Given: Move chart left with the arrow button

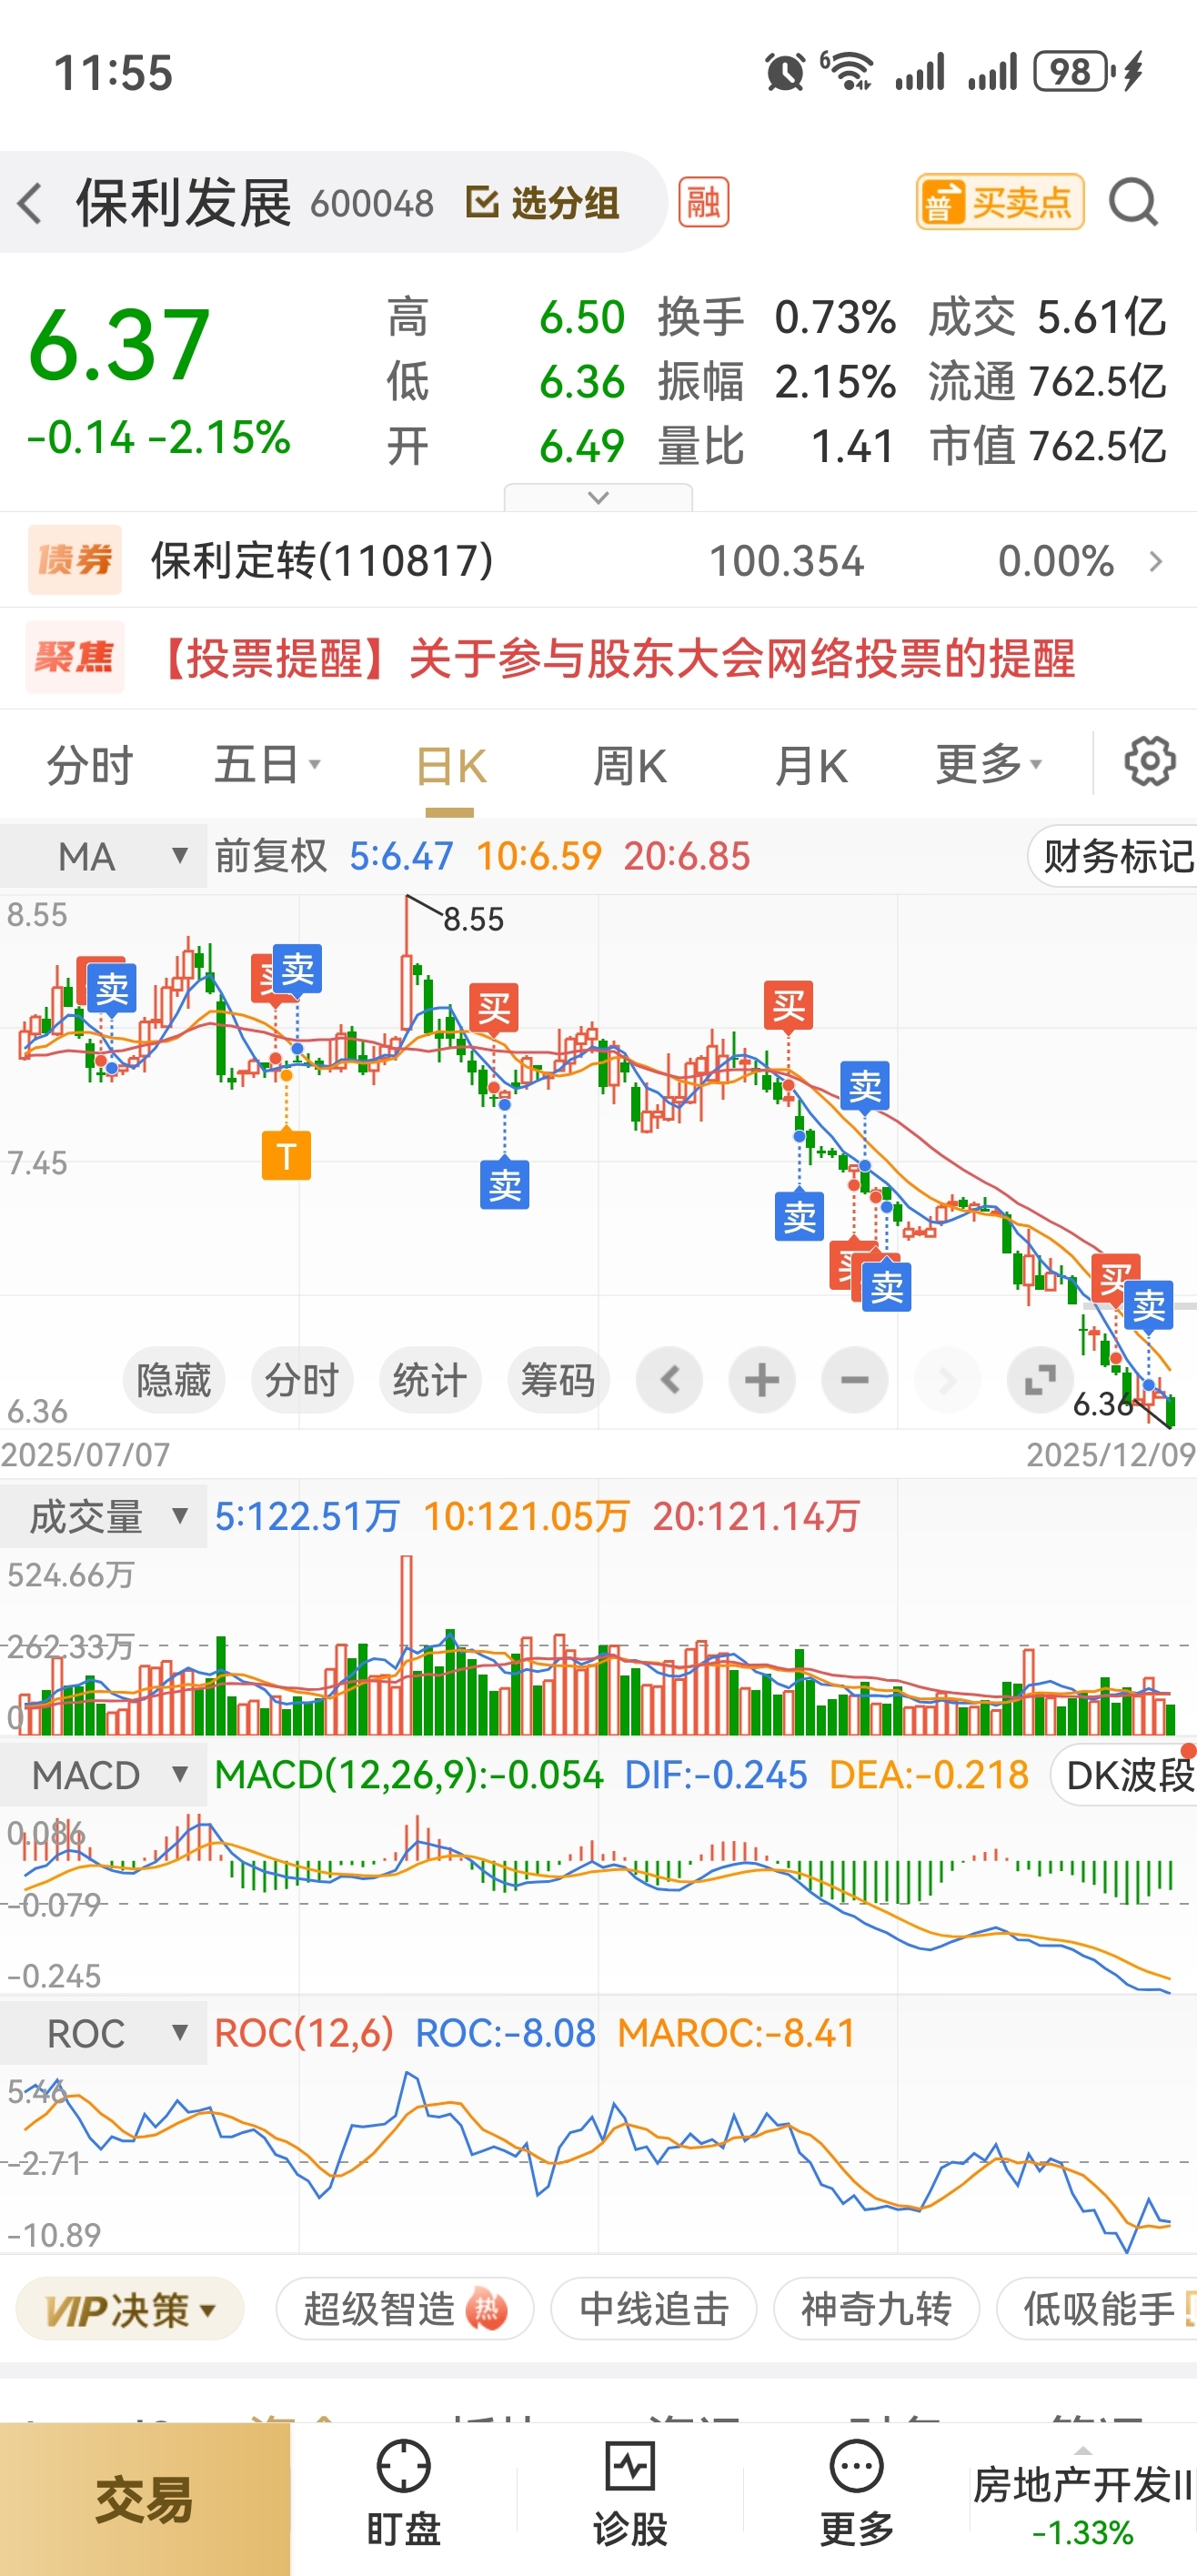Looking at the screenshot, I should 669,1380.
